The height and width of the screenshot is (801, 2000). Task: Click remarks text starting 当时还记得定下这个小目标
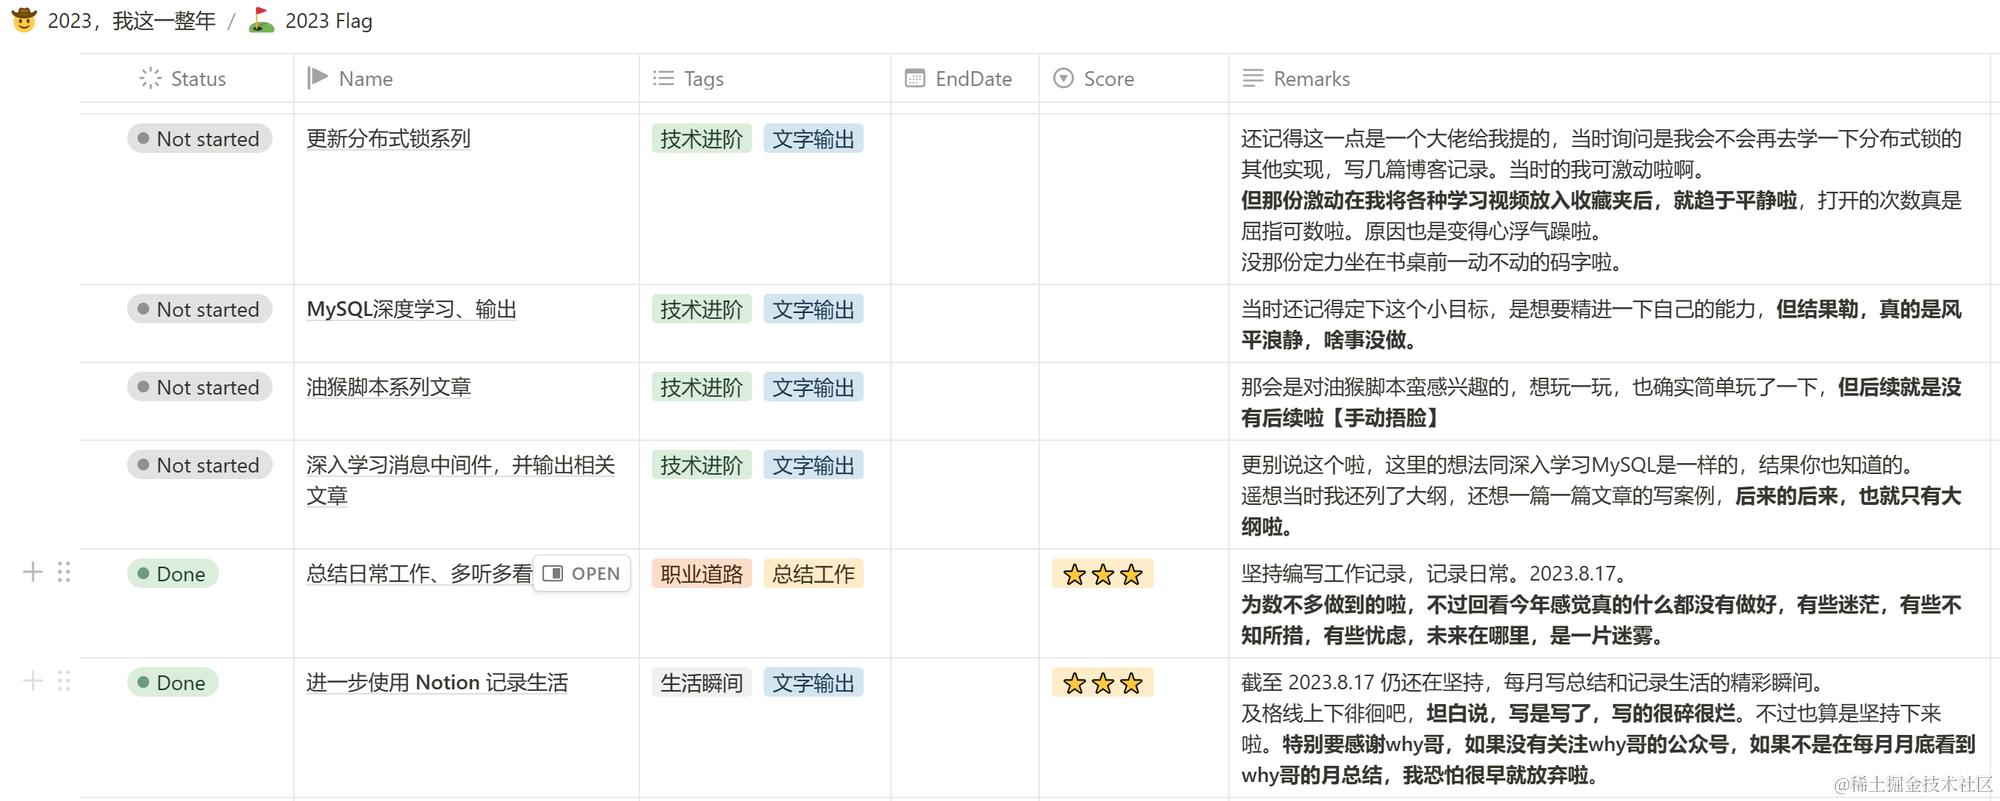(1601, 324)
